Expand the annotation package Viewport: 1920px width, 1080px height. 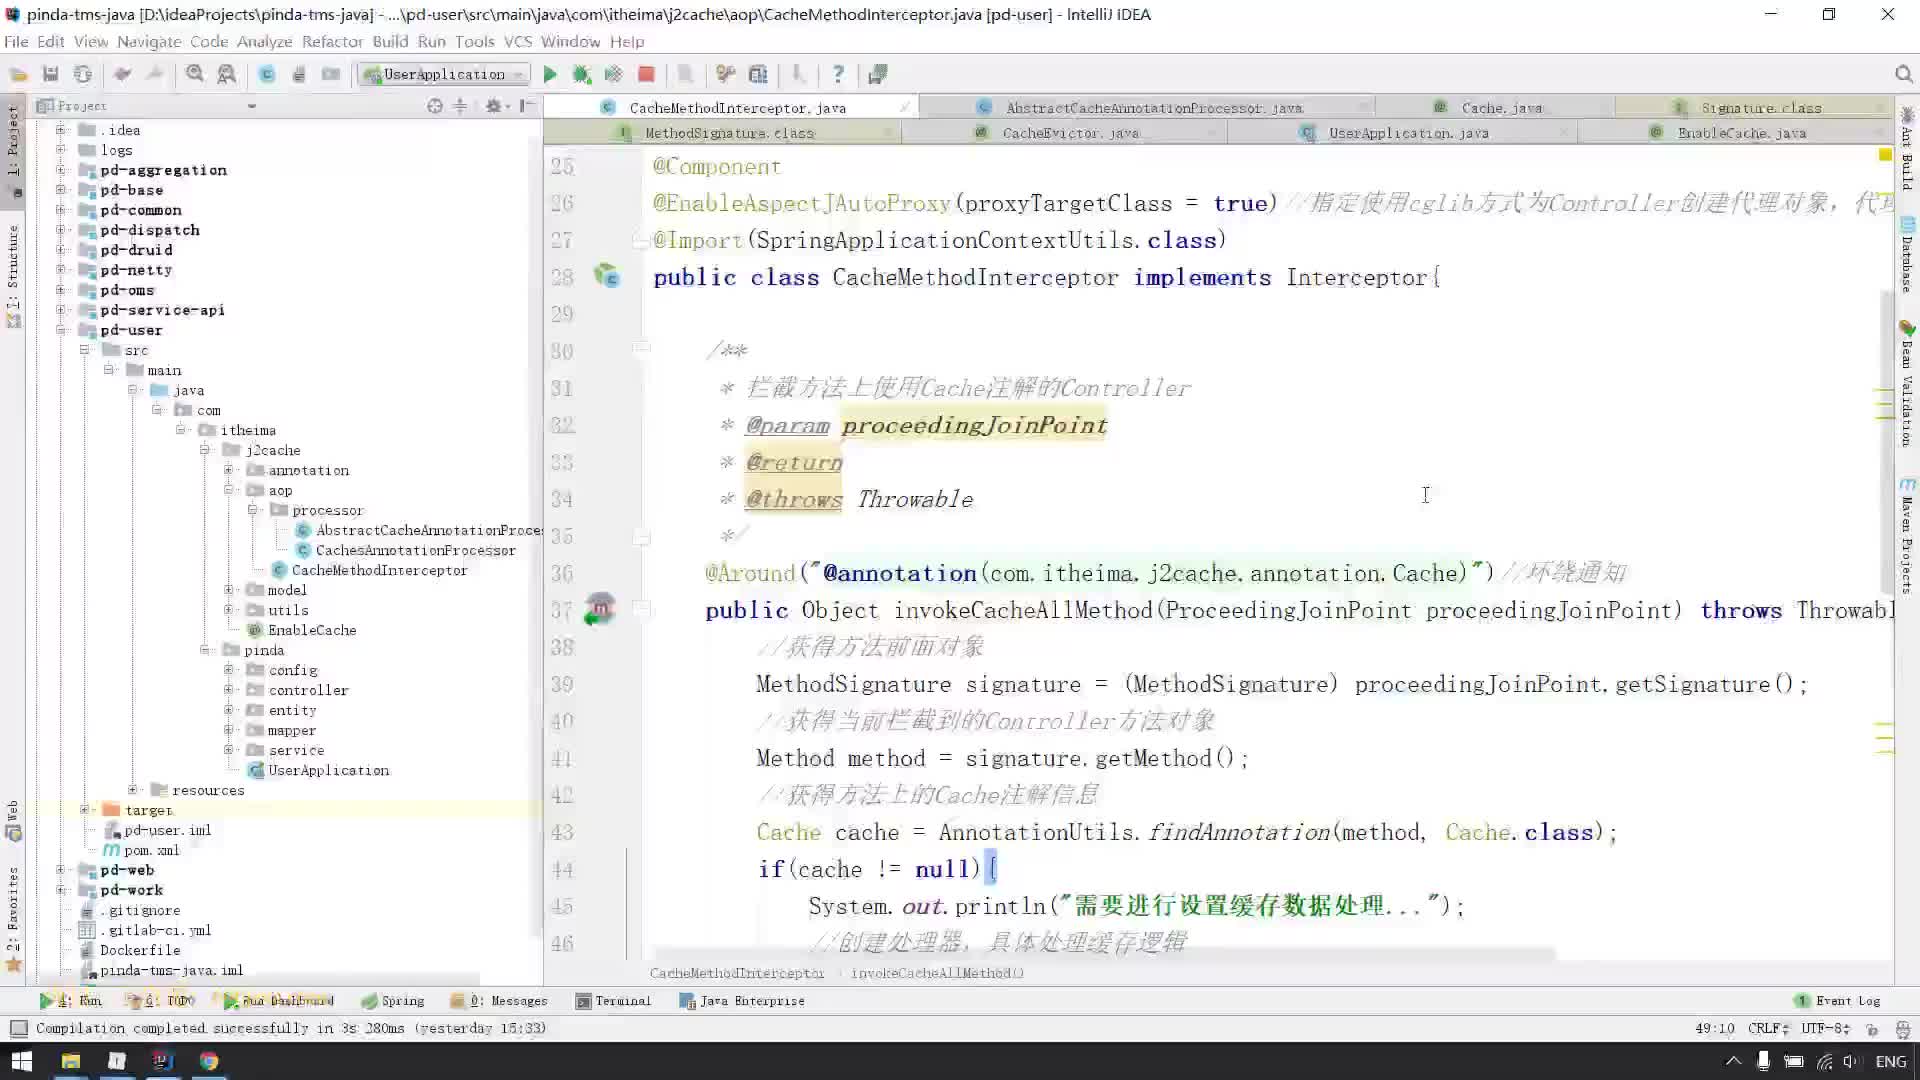point(229,470)
